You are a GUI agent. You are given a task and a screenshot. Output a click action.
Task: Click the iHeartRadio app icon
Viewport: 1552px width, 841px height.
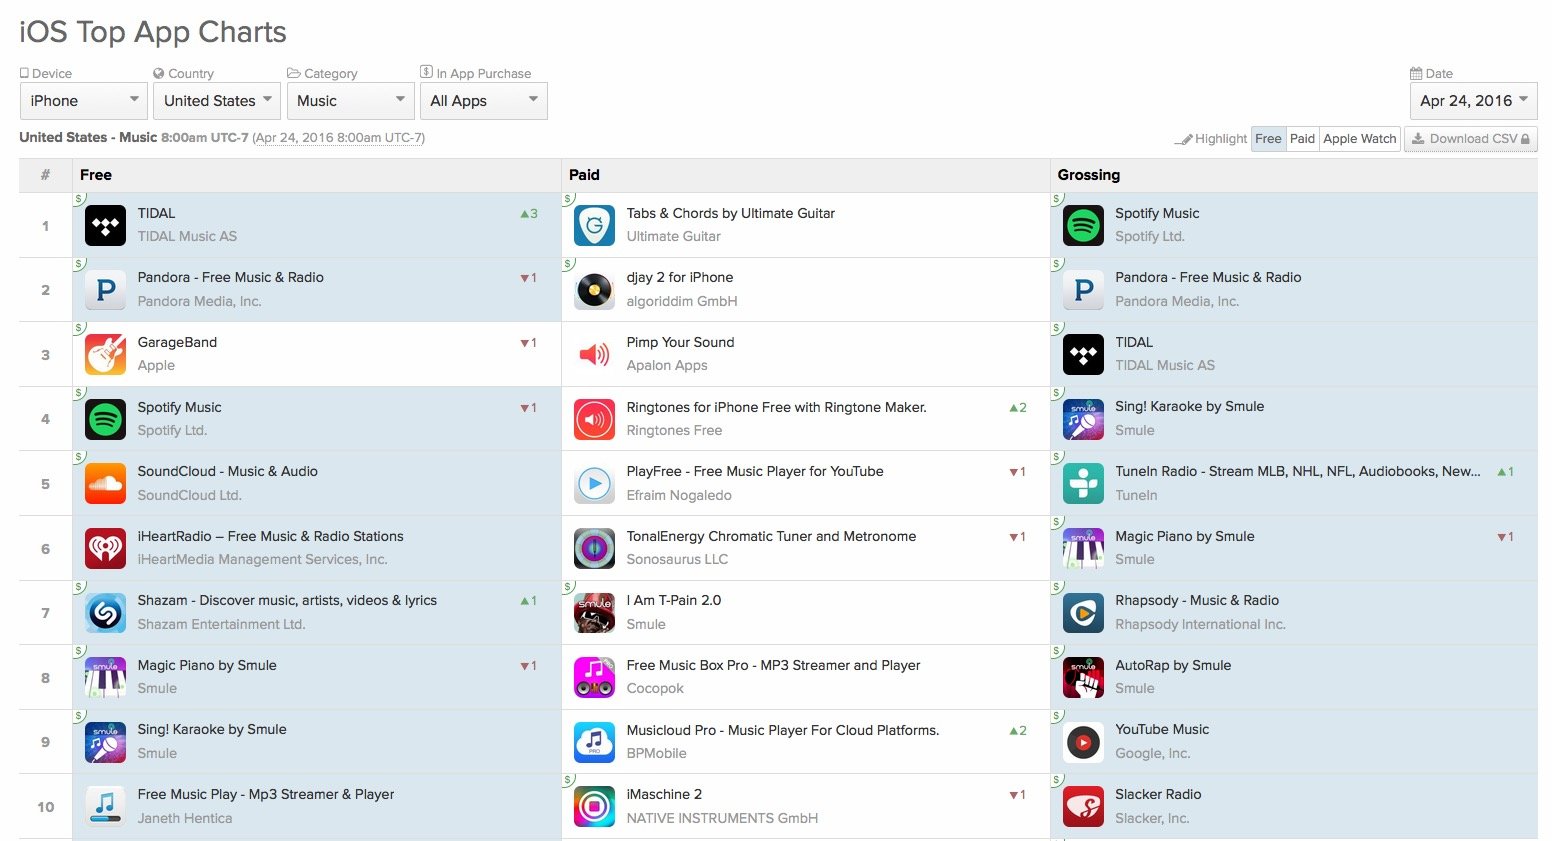[105, 548]
